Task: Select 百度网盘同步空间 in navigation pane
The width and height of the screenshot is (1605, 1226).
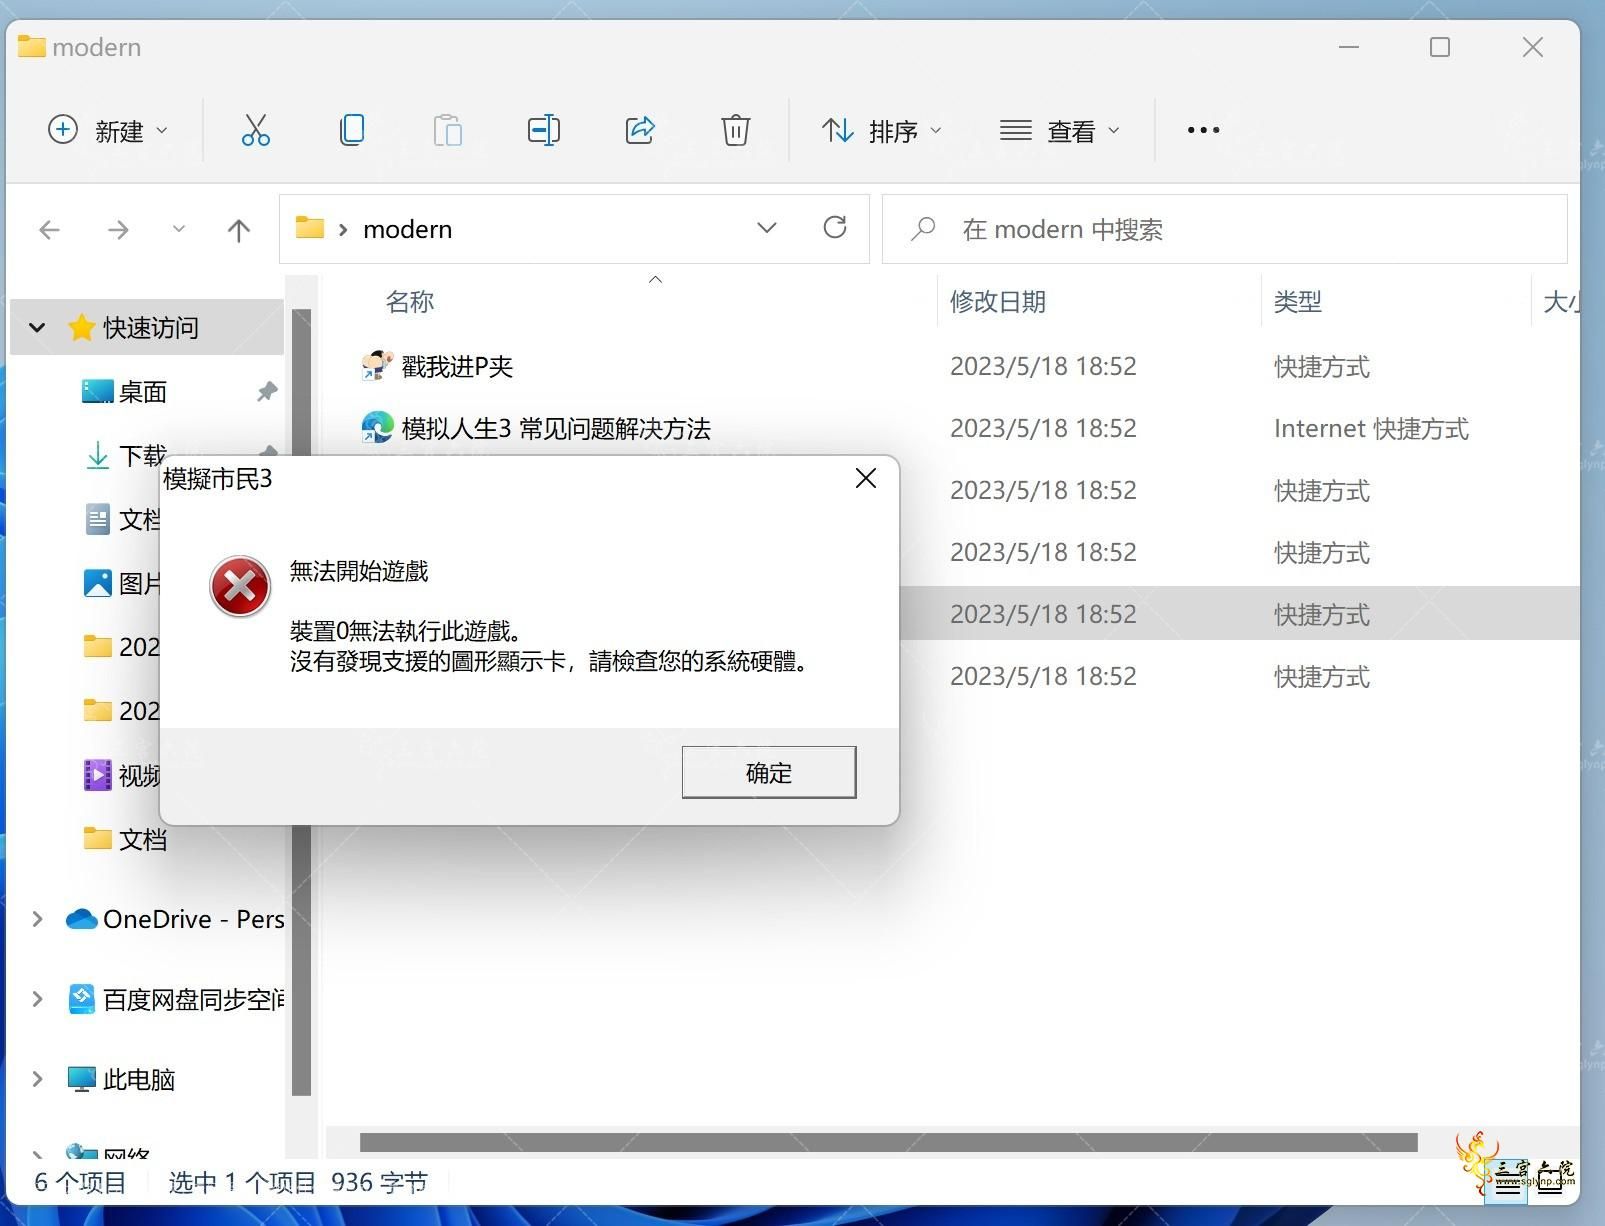Action: pyautogui.click(x=176, y=999)
